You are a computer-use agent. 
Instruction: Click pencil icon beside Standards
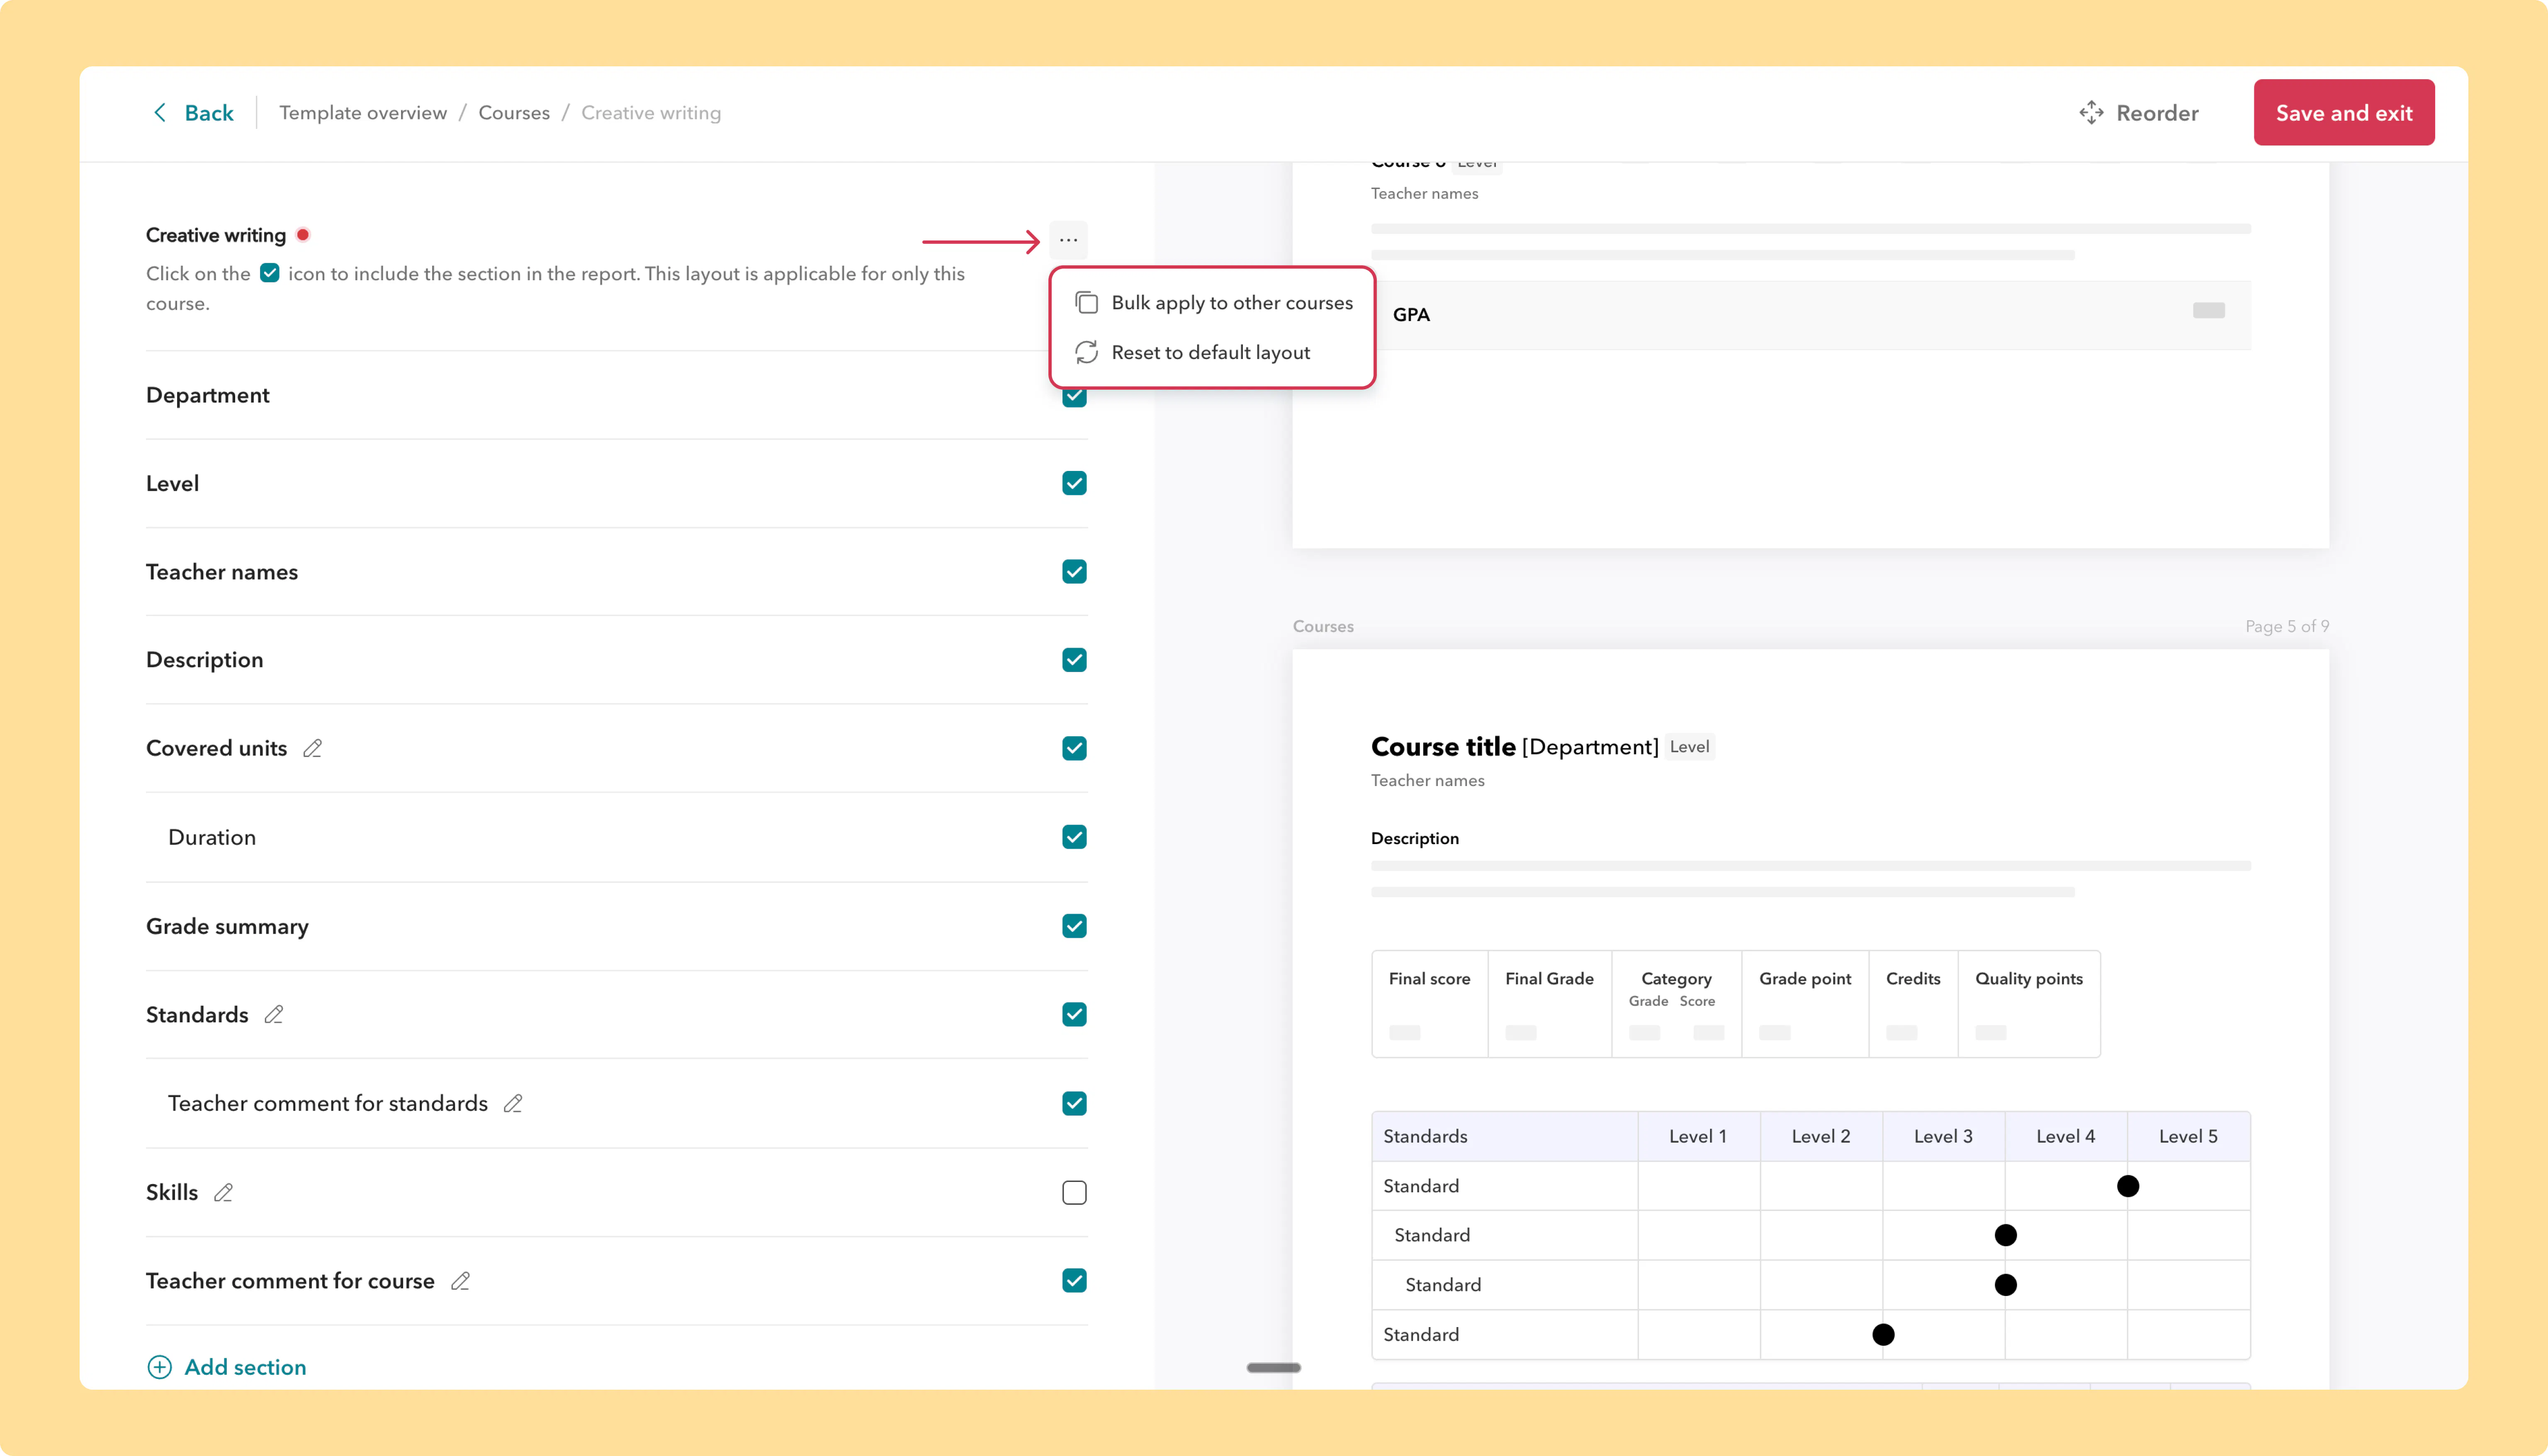pos(274,1014)
